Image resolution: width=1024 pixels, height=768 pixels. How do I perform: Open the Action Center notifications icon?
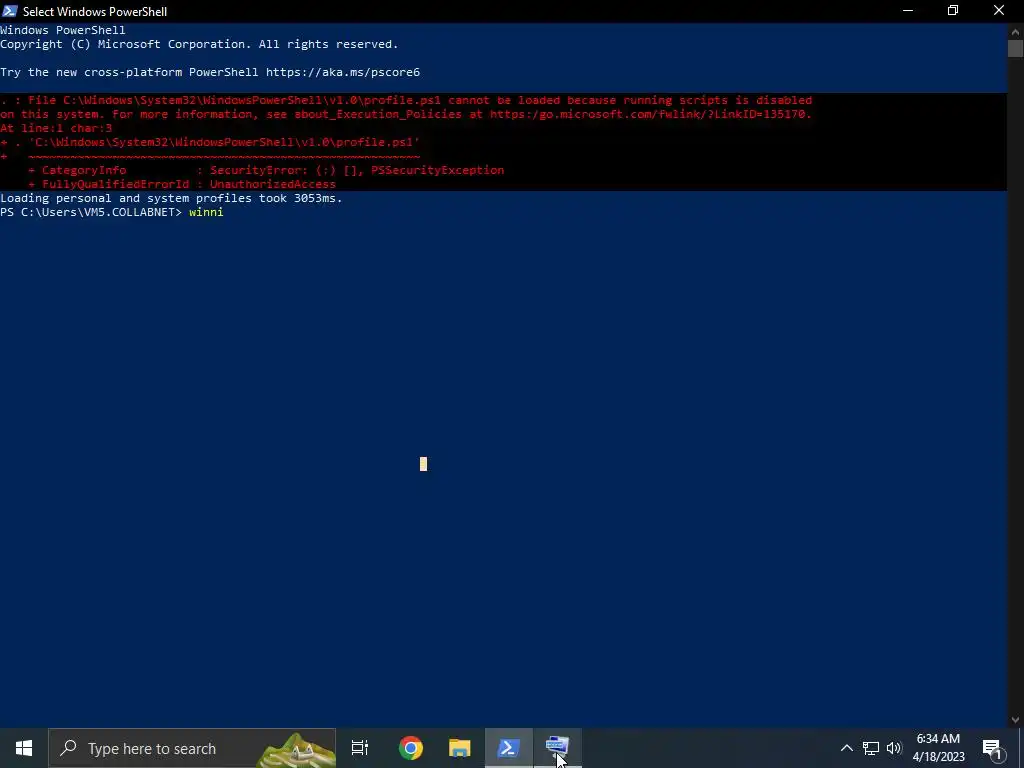992,748
